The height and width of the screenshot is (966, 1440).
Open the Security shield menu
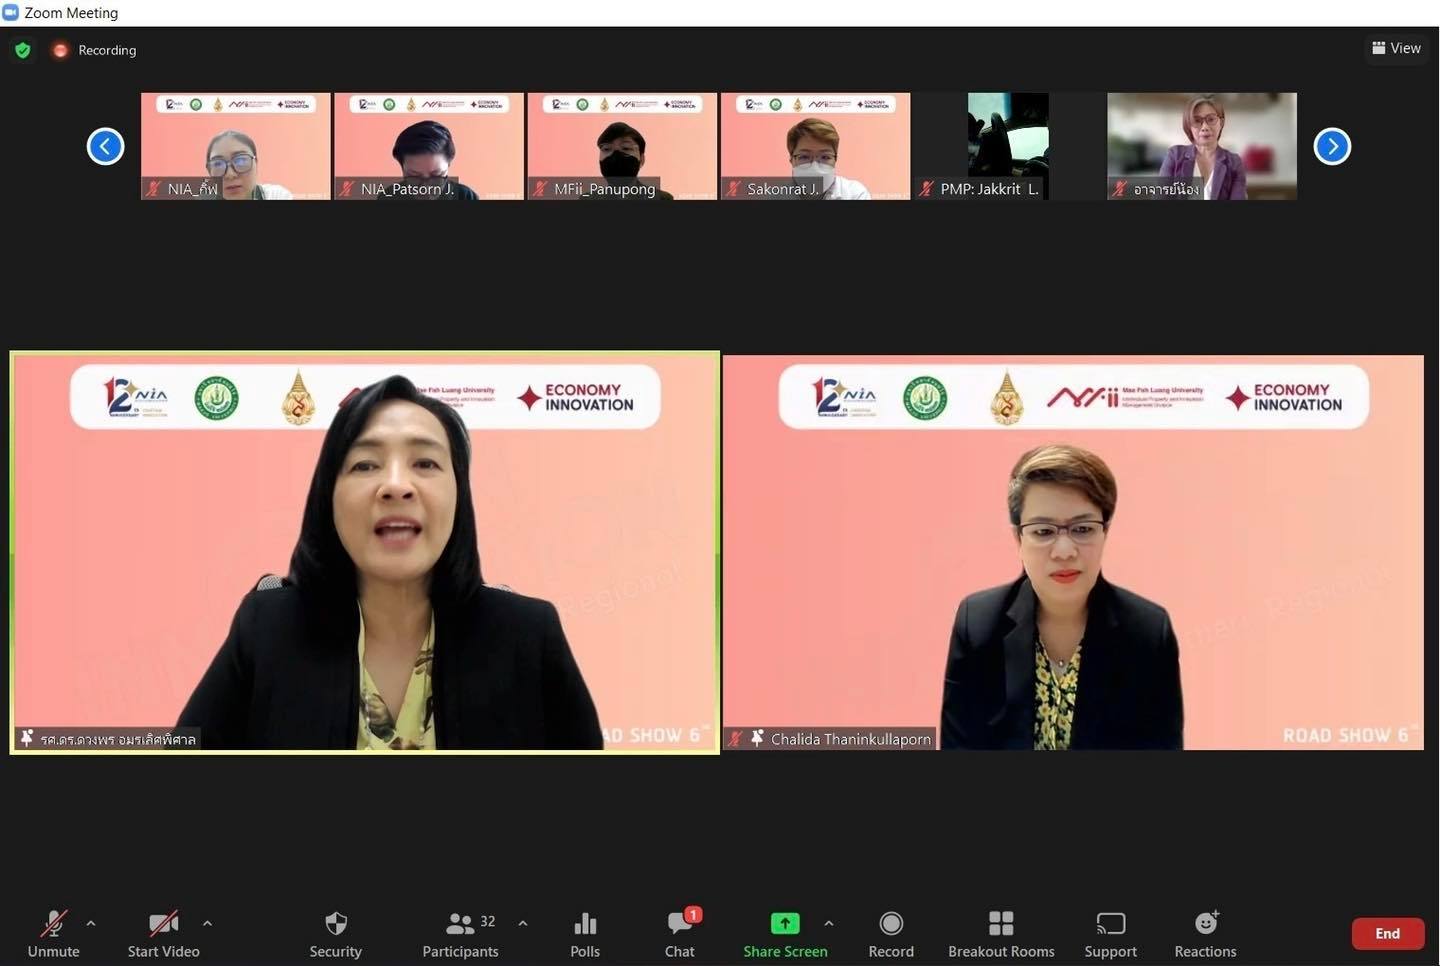[x=336, y=934]
